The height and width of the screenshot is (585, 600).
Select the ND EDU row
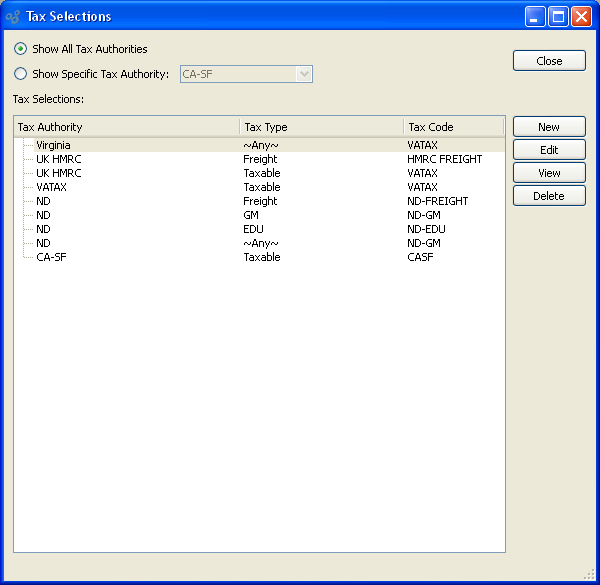tap(43, 229)
